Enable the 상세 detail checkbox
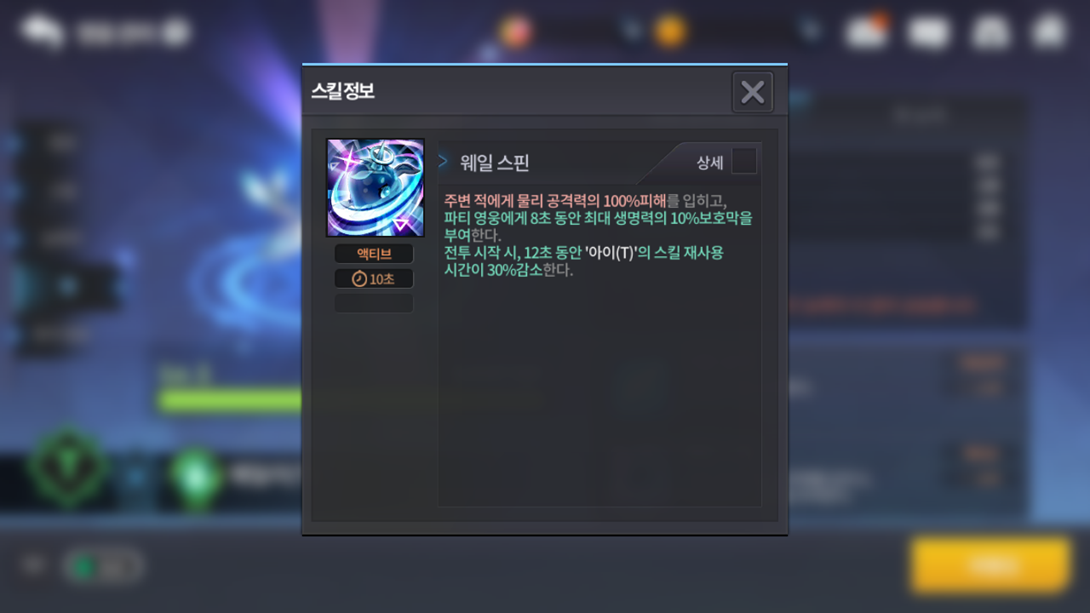 (744, 161)
